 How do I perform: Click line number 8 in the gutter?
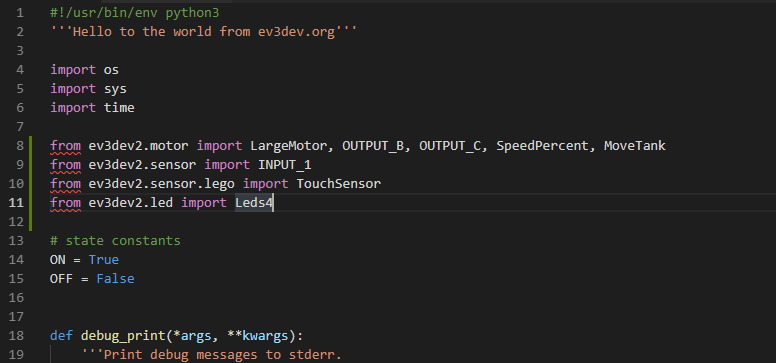[x=19, y=146]
